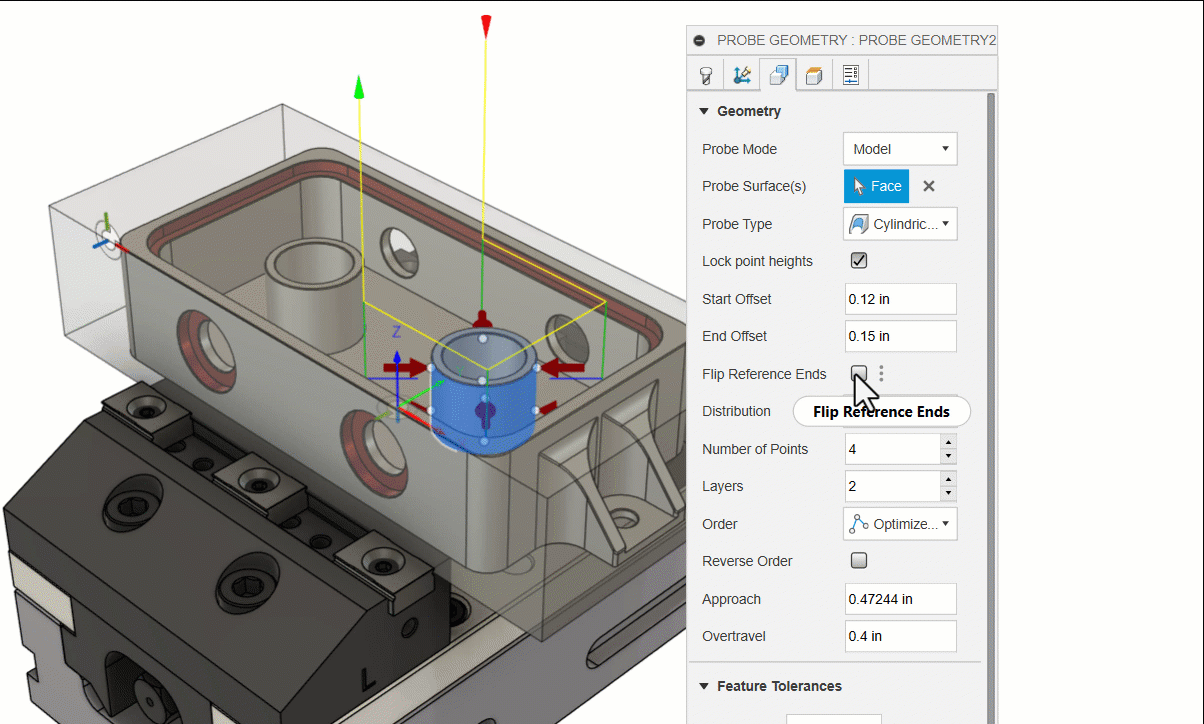Open the Tool tab icon
1204x724 pixels.
point(706,75)
